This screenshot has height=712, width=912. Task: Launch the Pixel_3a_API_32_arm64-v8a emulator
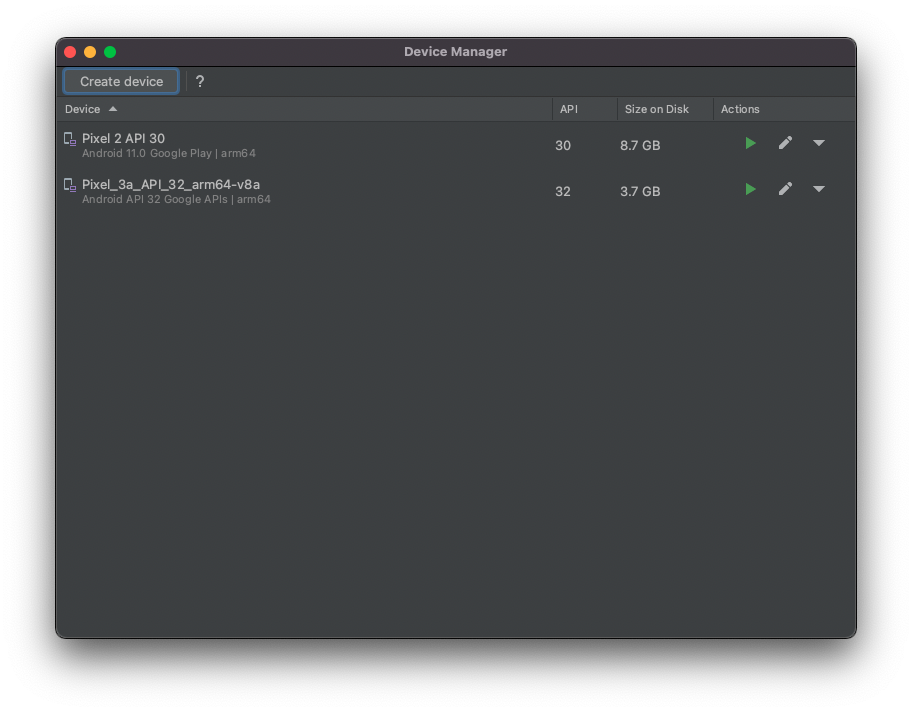pos(750,189)
